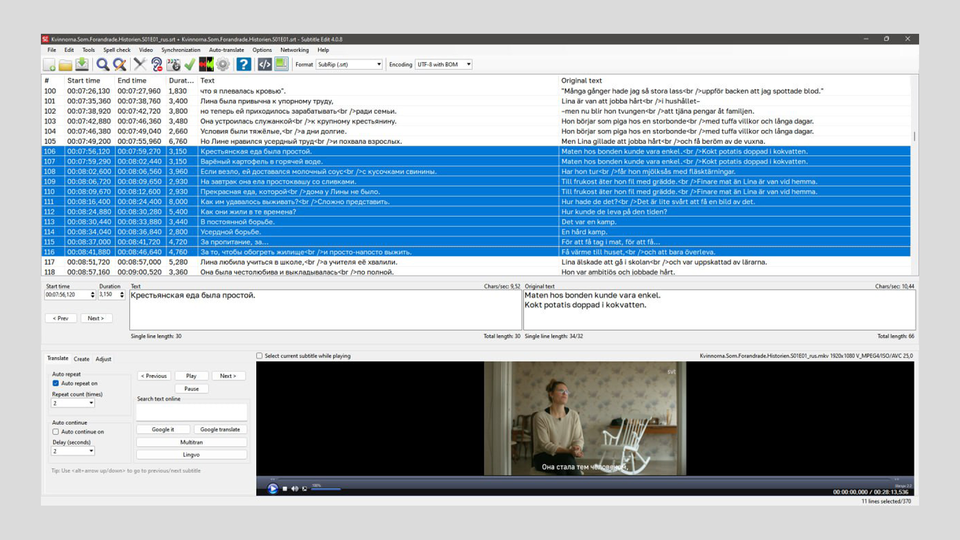Click the Start time spinner arrows
The image size is (960, 540).
[x=92, y=294]
